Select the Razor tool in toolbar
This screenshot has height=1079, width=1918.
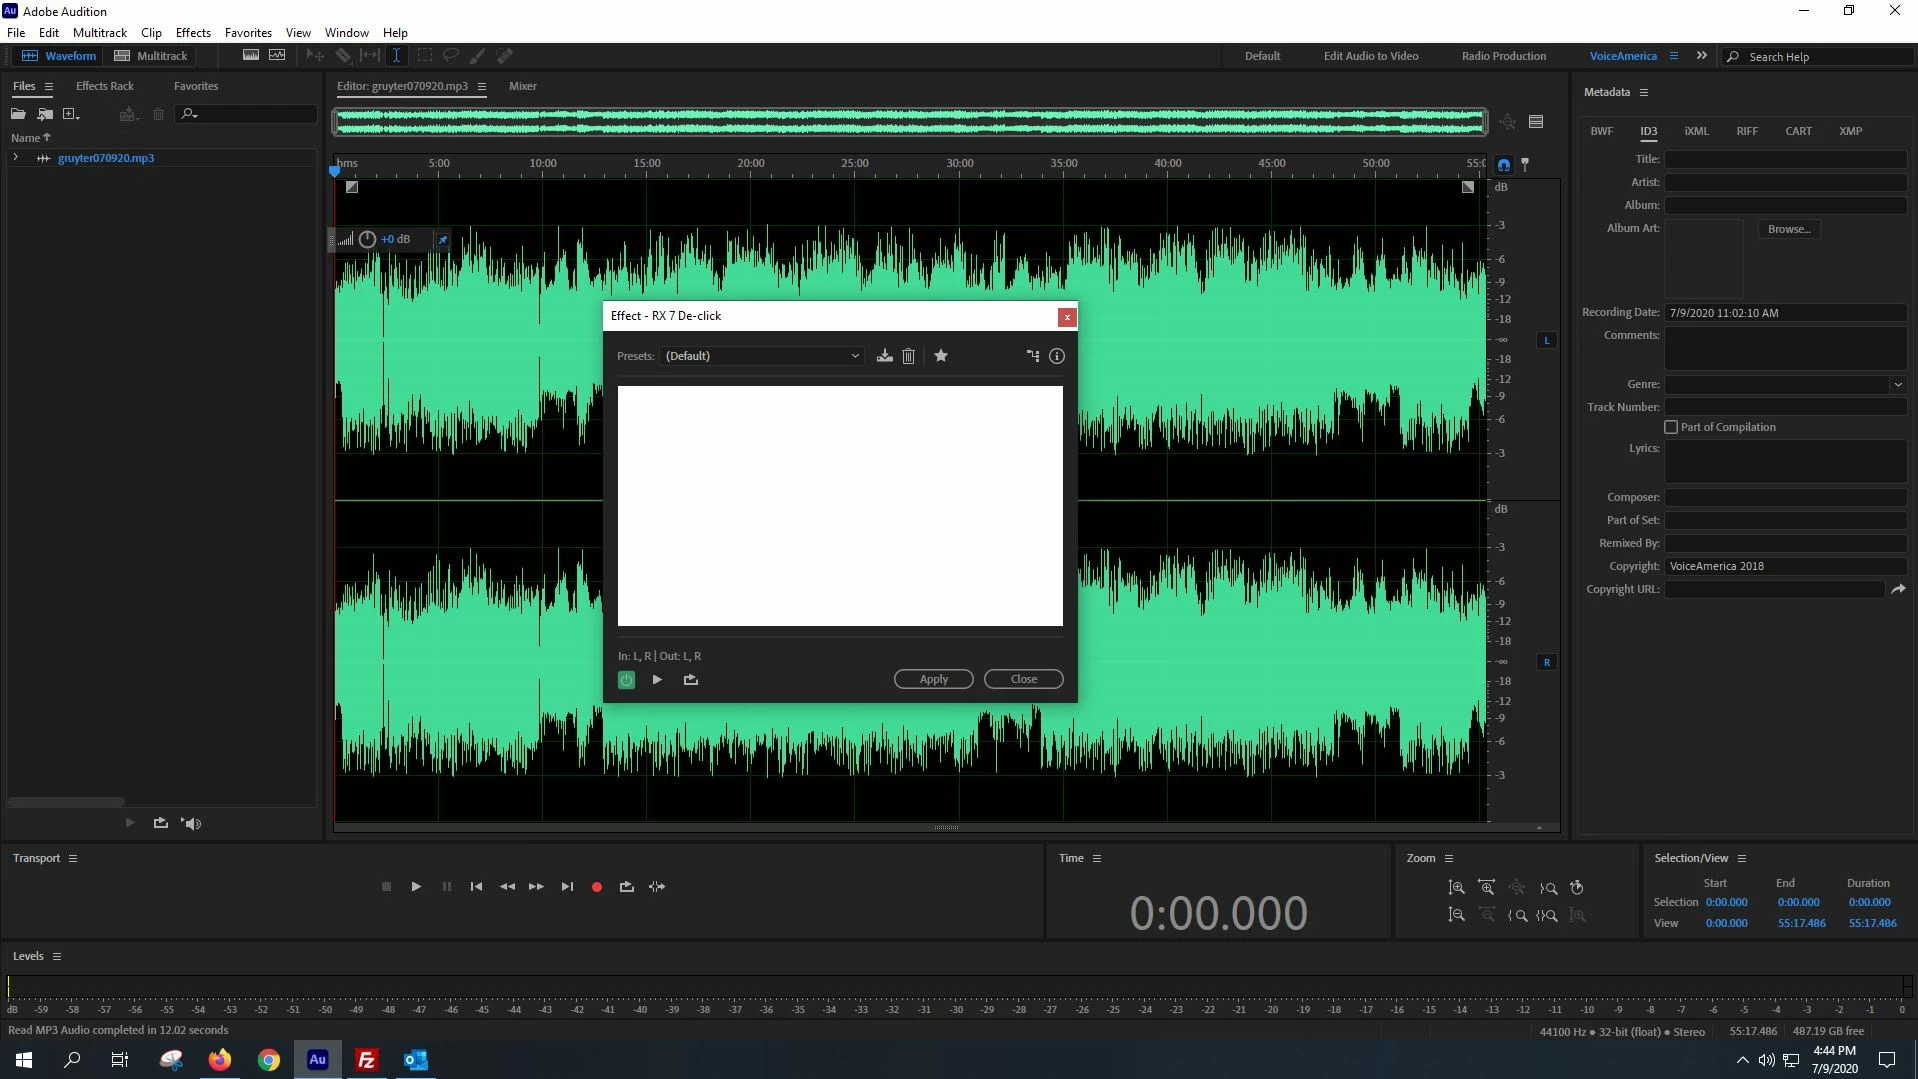coord(343,56)
